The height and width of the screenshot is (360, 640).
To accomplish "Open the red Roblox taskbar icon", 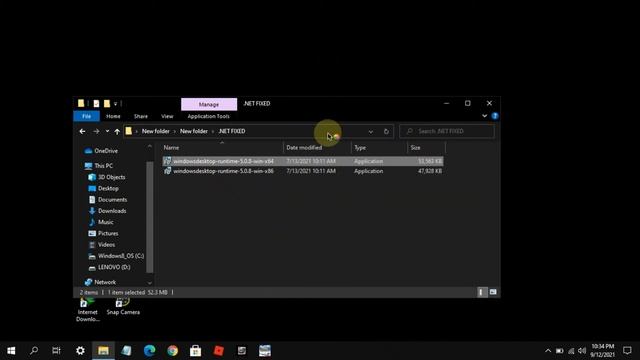I will tap(219, 351).
